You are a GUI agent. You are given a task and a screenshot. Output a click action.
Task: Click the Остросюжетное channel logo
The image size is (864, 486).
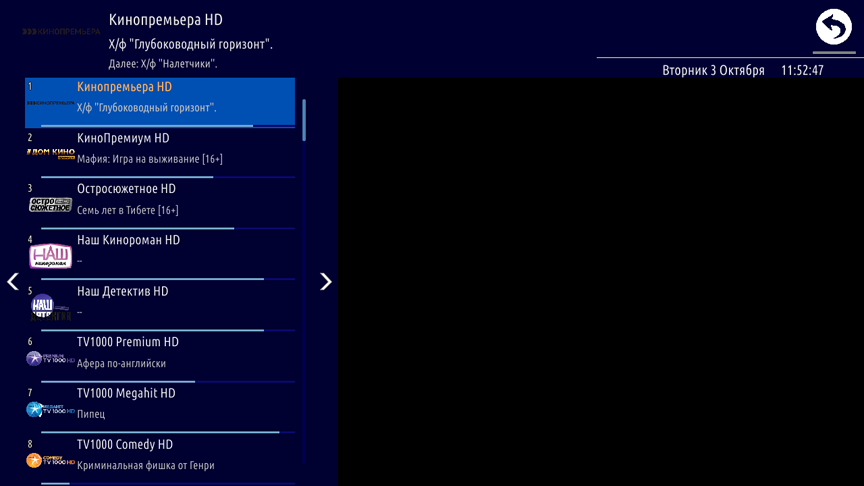tap(50, 205)
